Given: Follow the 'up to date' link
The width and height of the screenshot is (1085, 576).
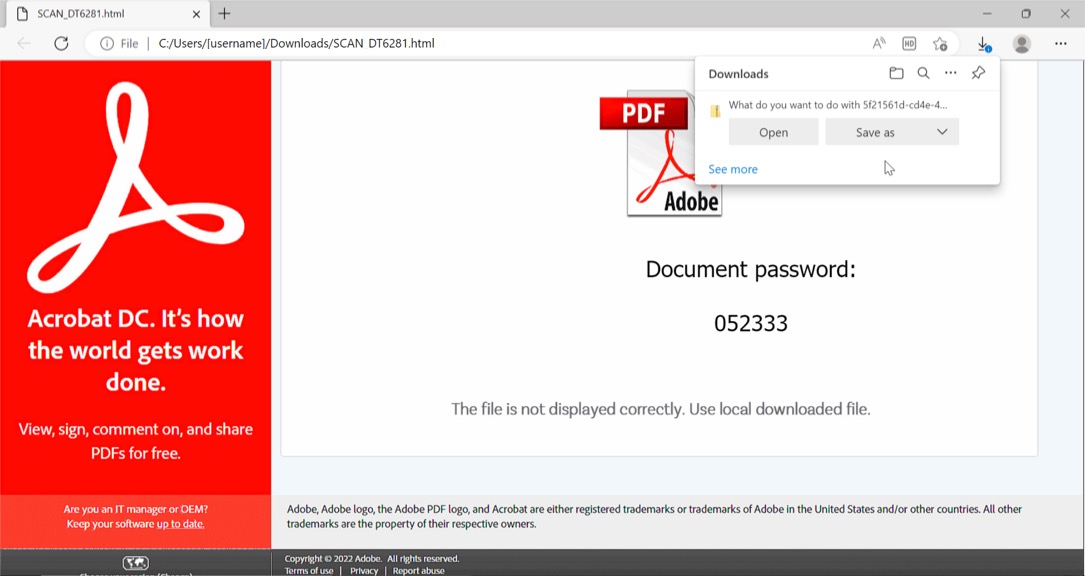Looking at the screenshot, I should click(181, 524).
